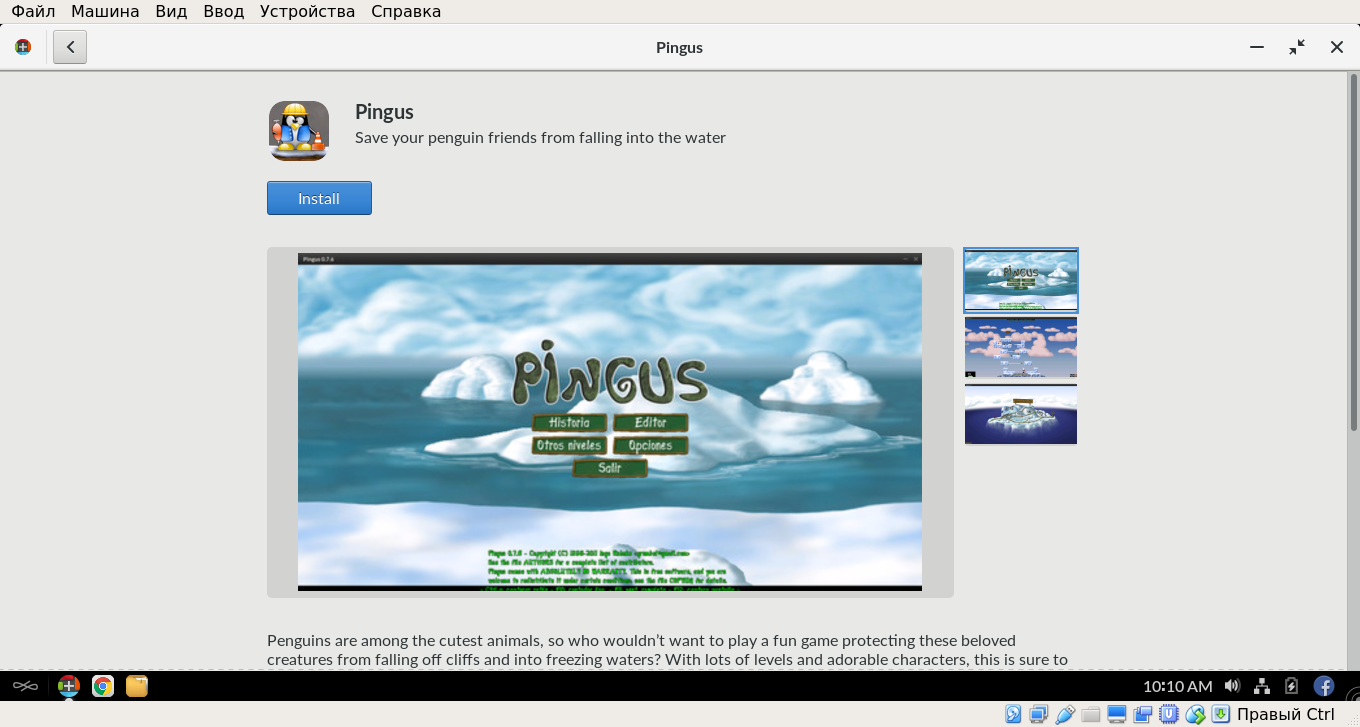Viewport: 1360px width, 727px height.
Task: Open the Вид menu
Action: [x=171, y=12]
